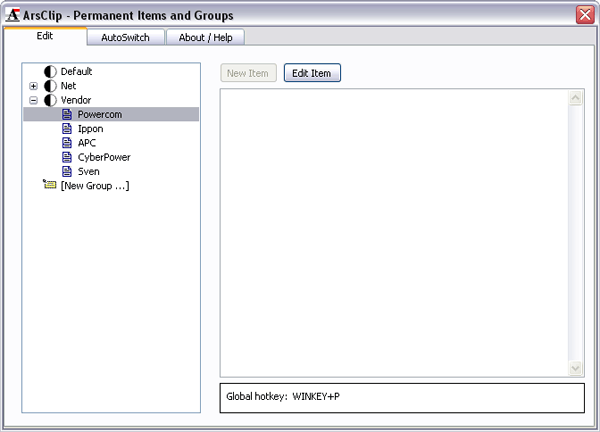
Task: Click the Powercom item document icon
Action: pyautogui.click(x=67, y=114)
